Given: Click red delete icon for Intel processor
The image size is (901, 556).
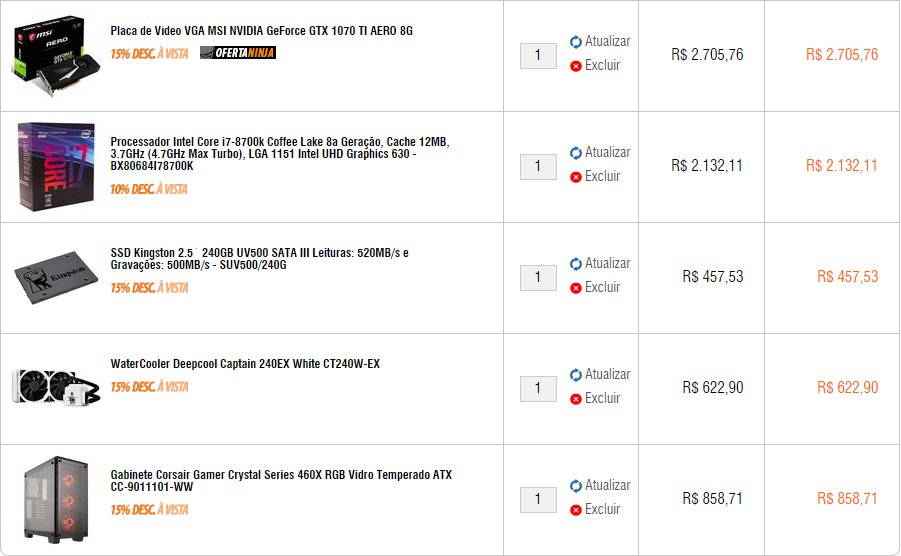Looking at the screenshot, I should tap(576, 177).
